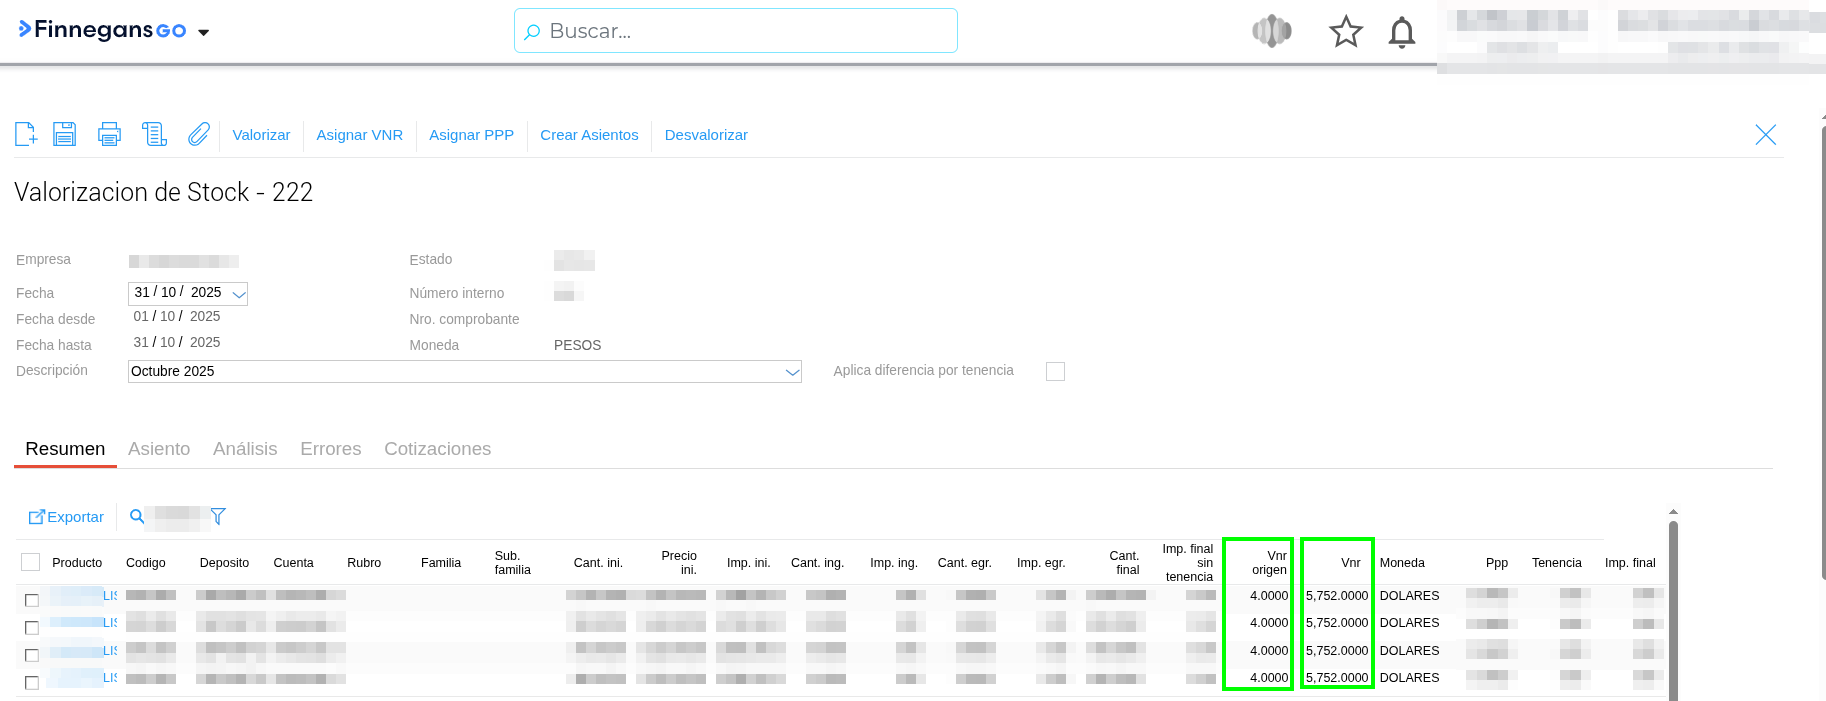The image size is (1826, 701).
Task: Check the first table row checkbox
Action: (x=32, y=600)
